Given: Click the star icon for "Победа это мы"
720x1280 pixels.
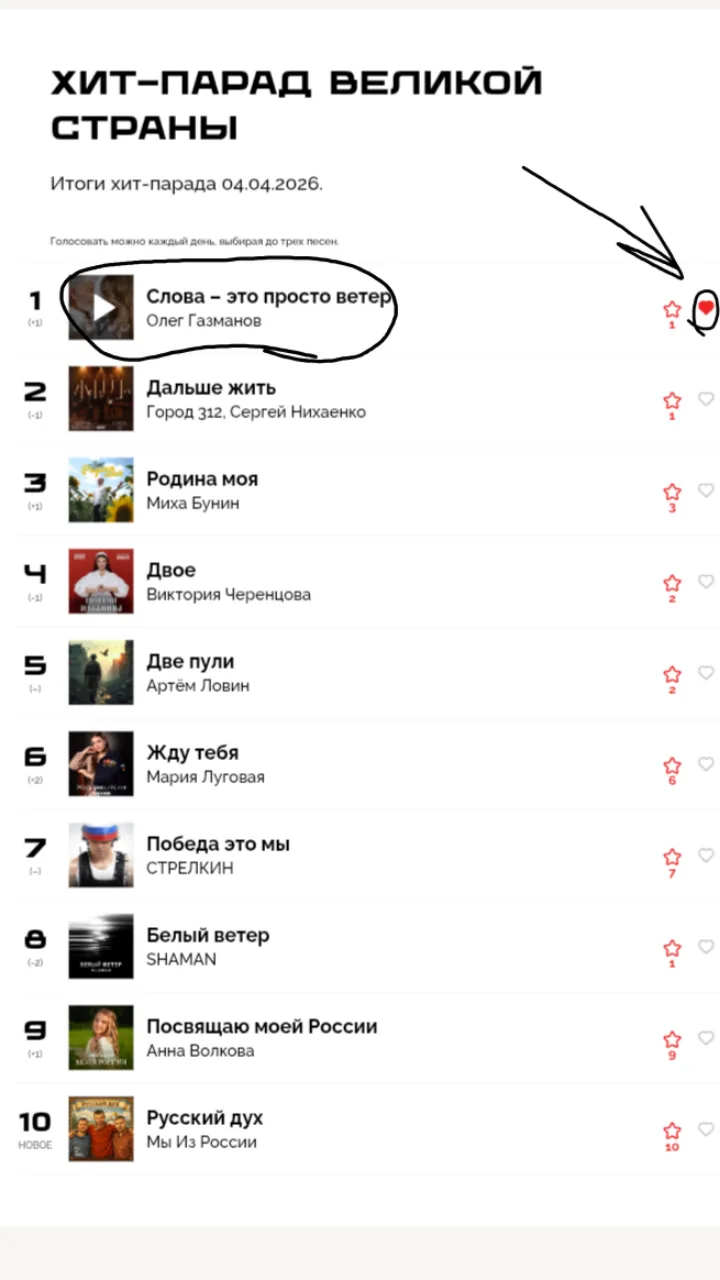Looking at the screenshot, I should 672,857.
